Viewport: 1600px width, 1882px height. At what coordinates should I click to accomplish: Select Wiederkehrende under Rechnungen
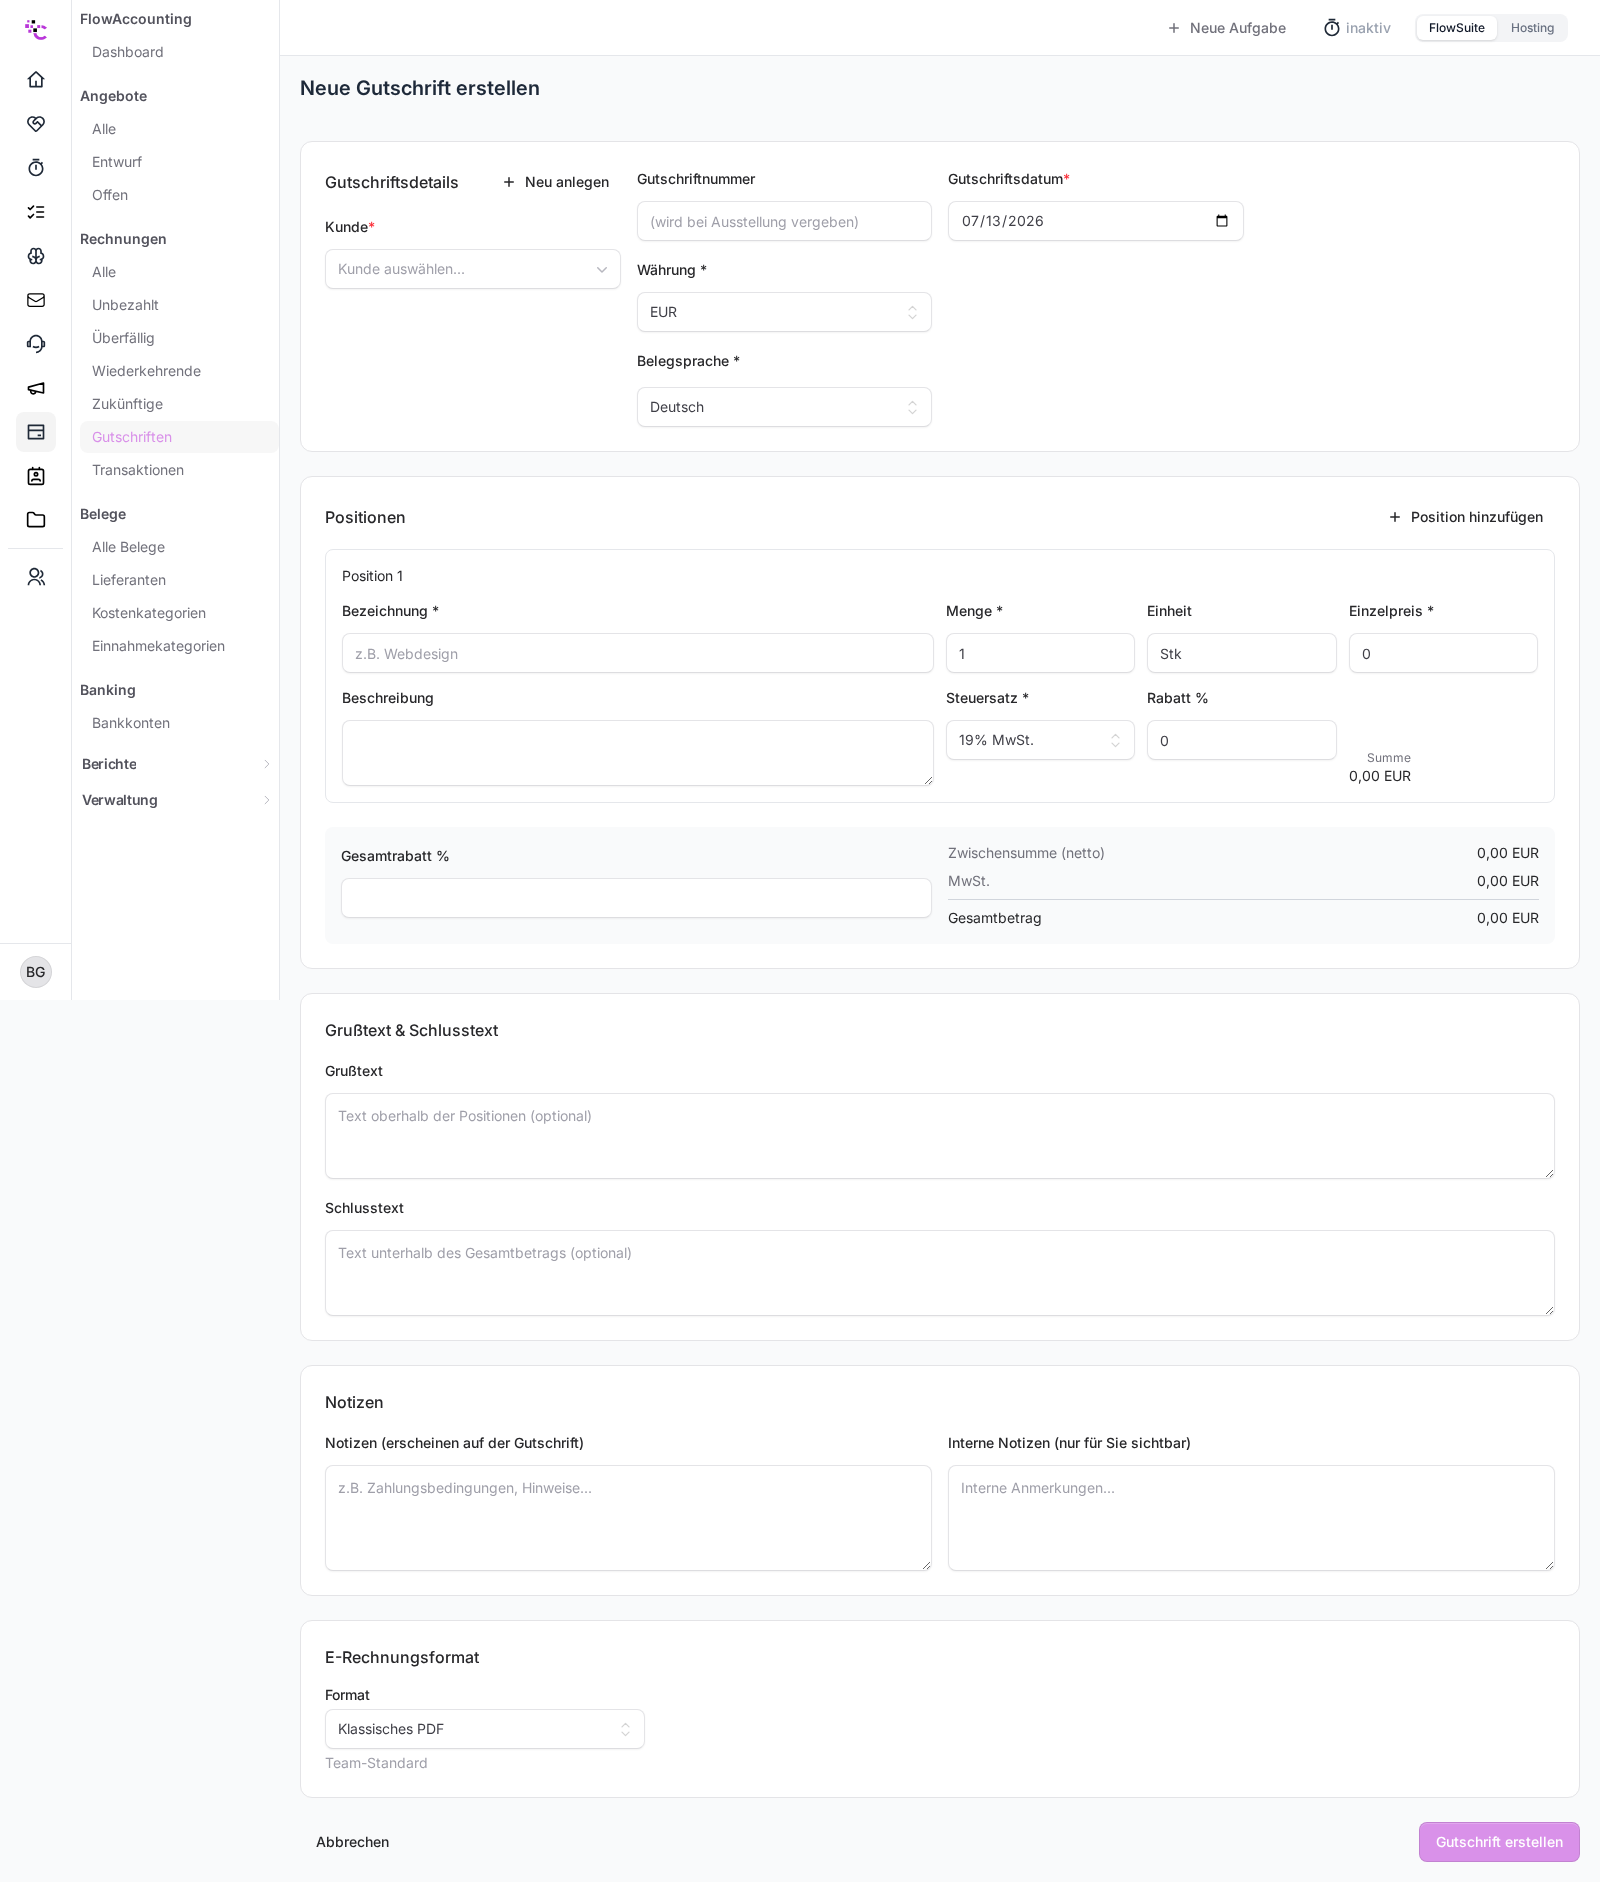point(146,371)
